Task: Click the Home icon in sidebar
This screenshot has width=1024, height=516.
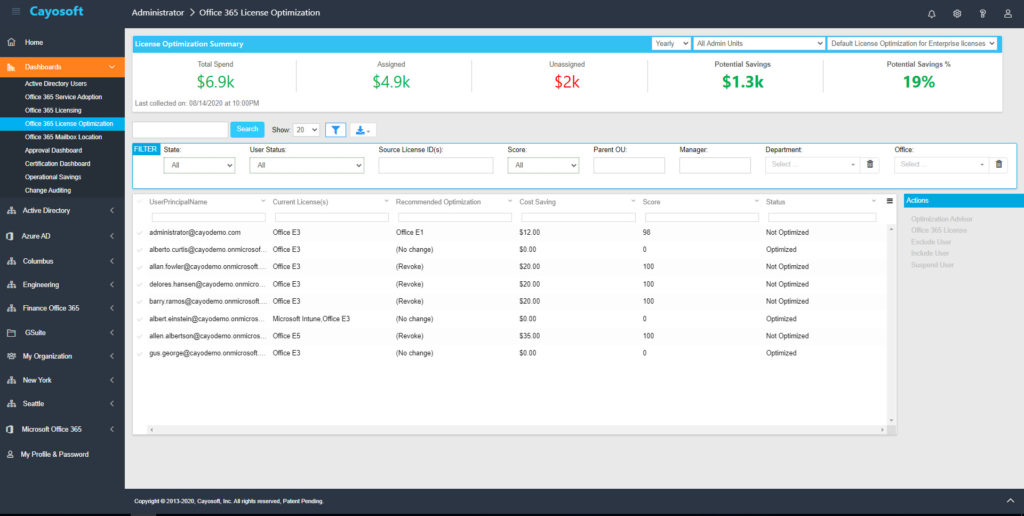Action: [11, 42]
